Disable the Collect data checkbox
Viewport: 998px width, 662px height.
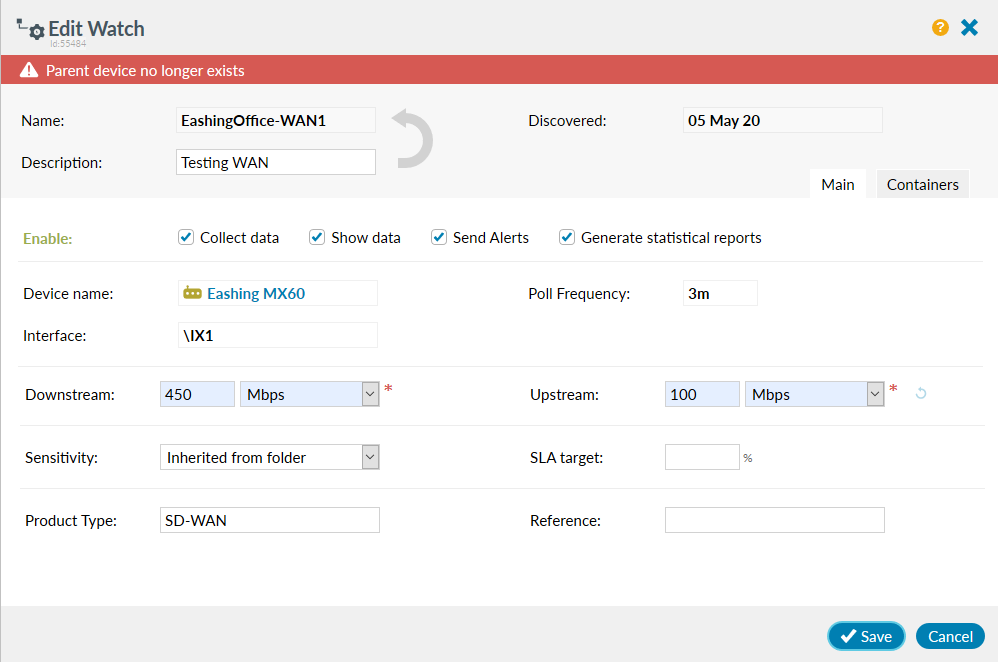[x=185, y=237]
